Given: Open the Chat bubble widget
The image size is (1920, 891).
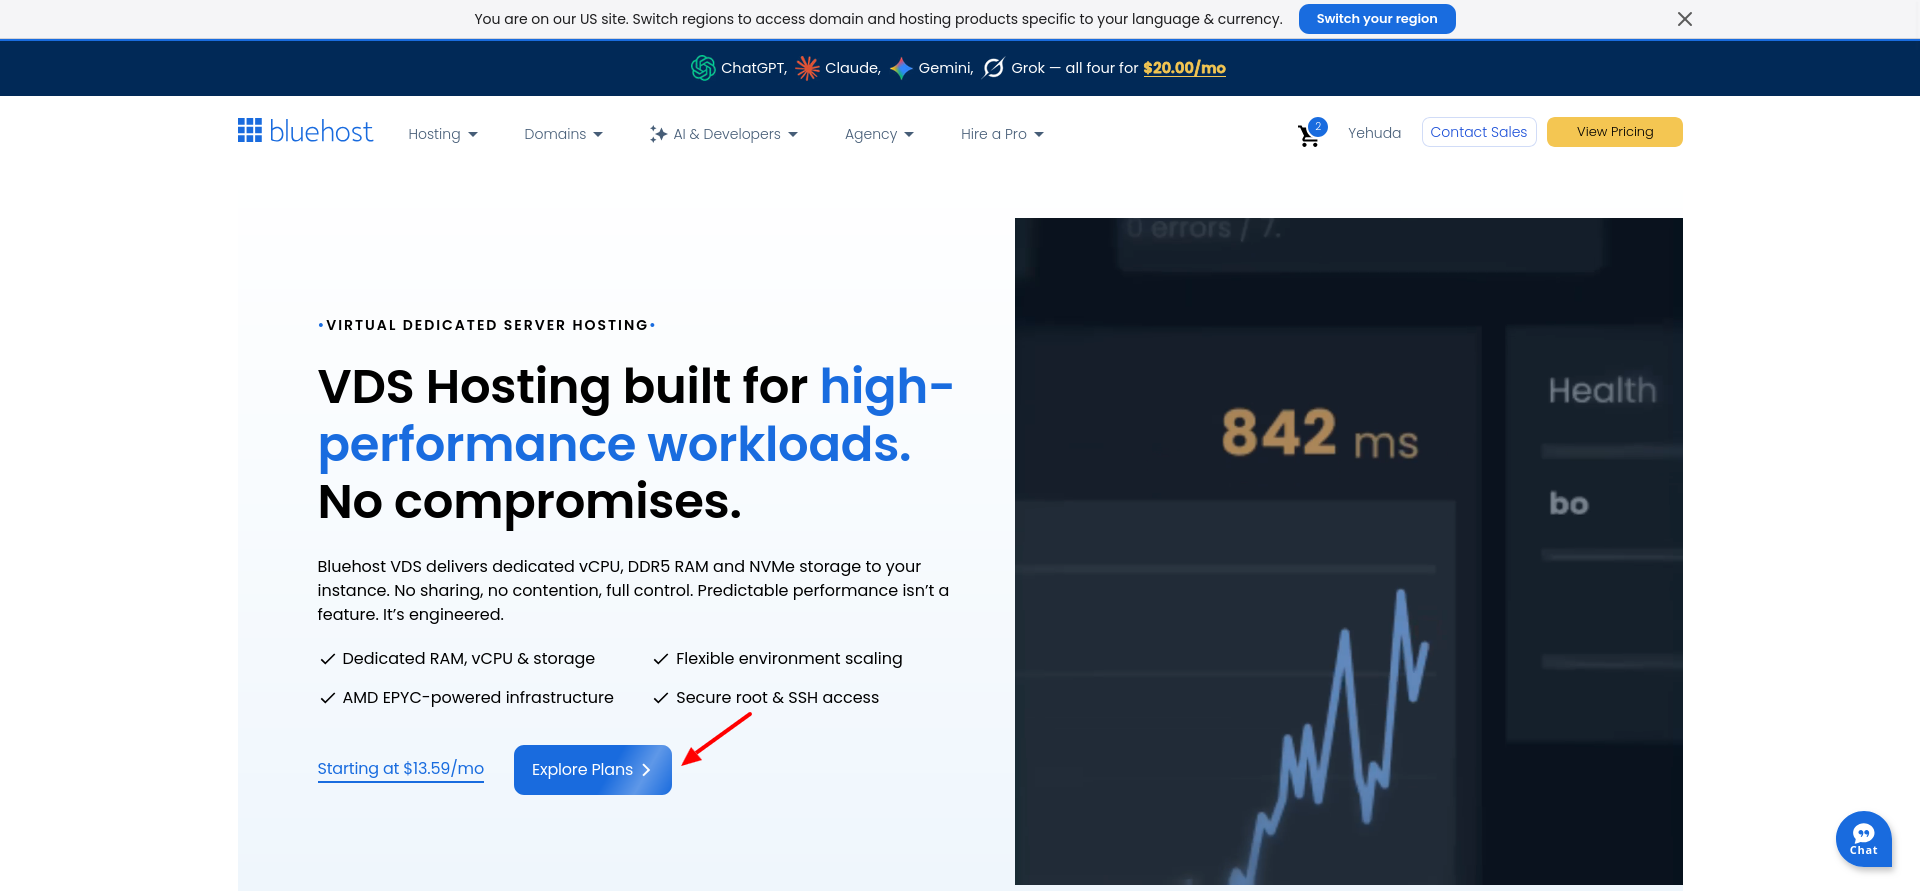Looking at the screenshot, I should point(1863,838).
